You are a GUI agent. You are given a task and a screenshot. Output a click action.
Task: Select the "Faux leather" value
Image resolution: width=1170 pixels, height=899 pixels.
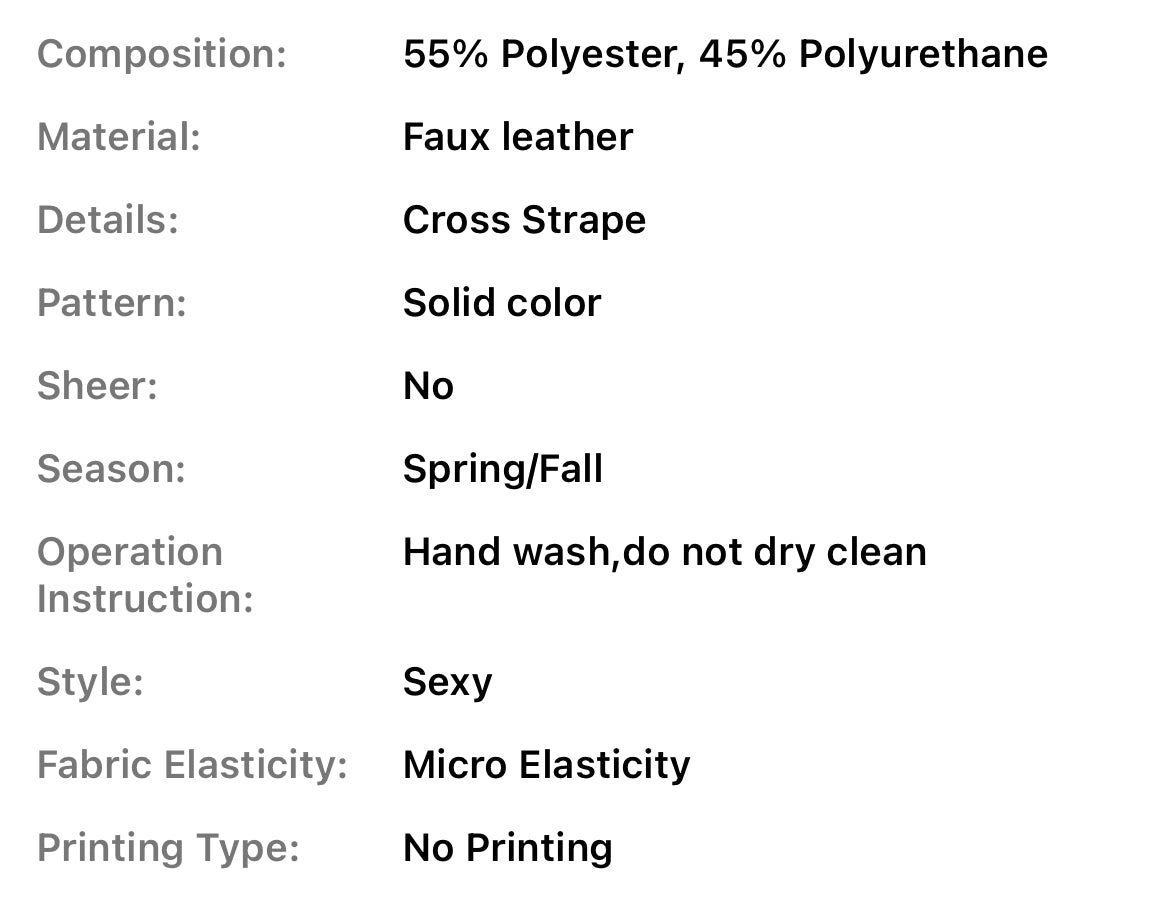(x=518, y=137)
